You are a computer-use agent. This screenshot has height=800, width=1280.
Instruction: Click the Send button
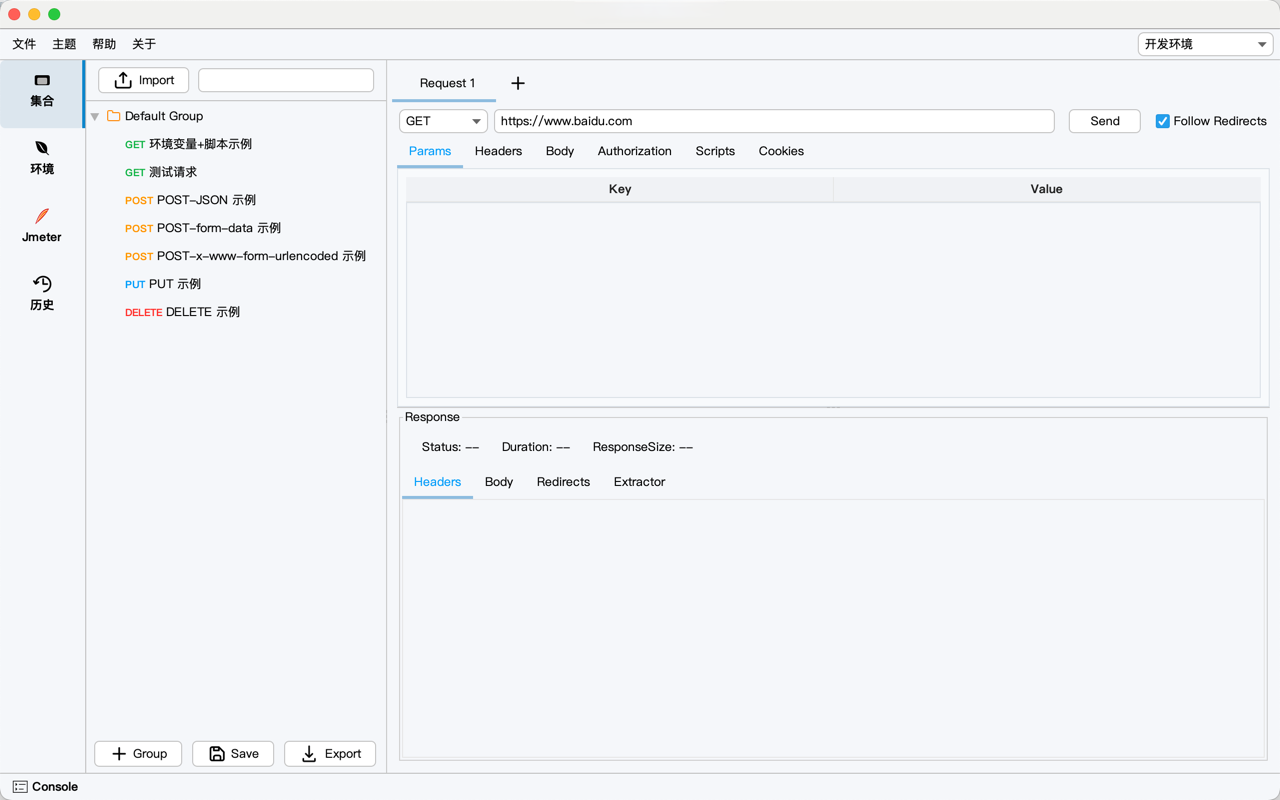[1105, 121]
